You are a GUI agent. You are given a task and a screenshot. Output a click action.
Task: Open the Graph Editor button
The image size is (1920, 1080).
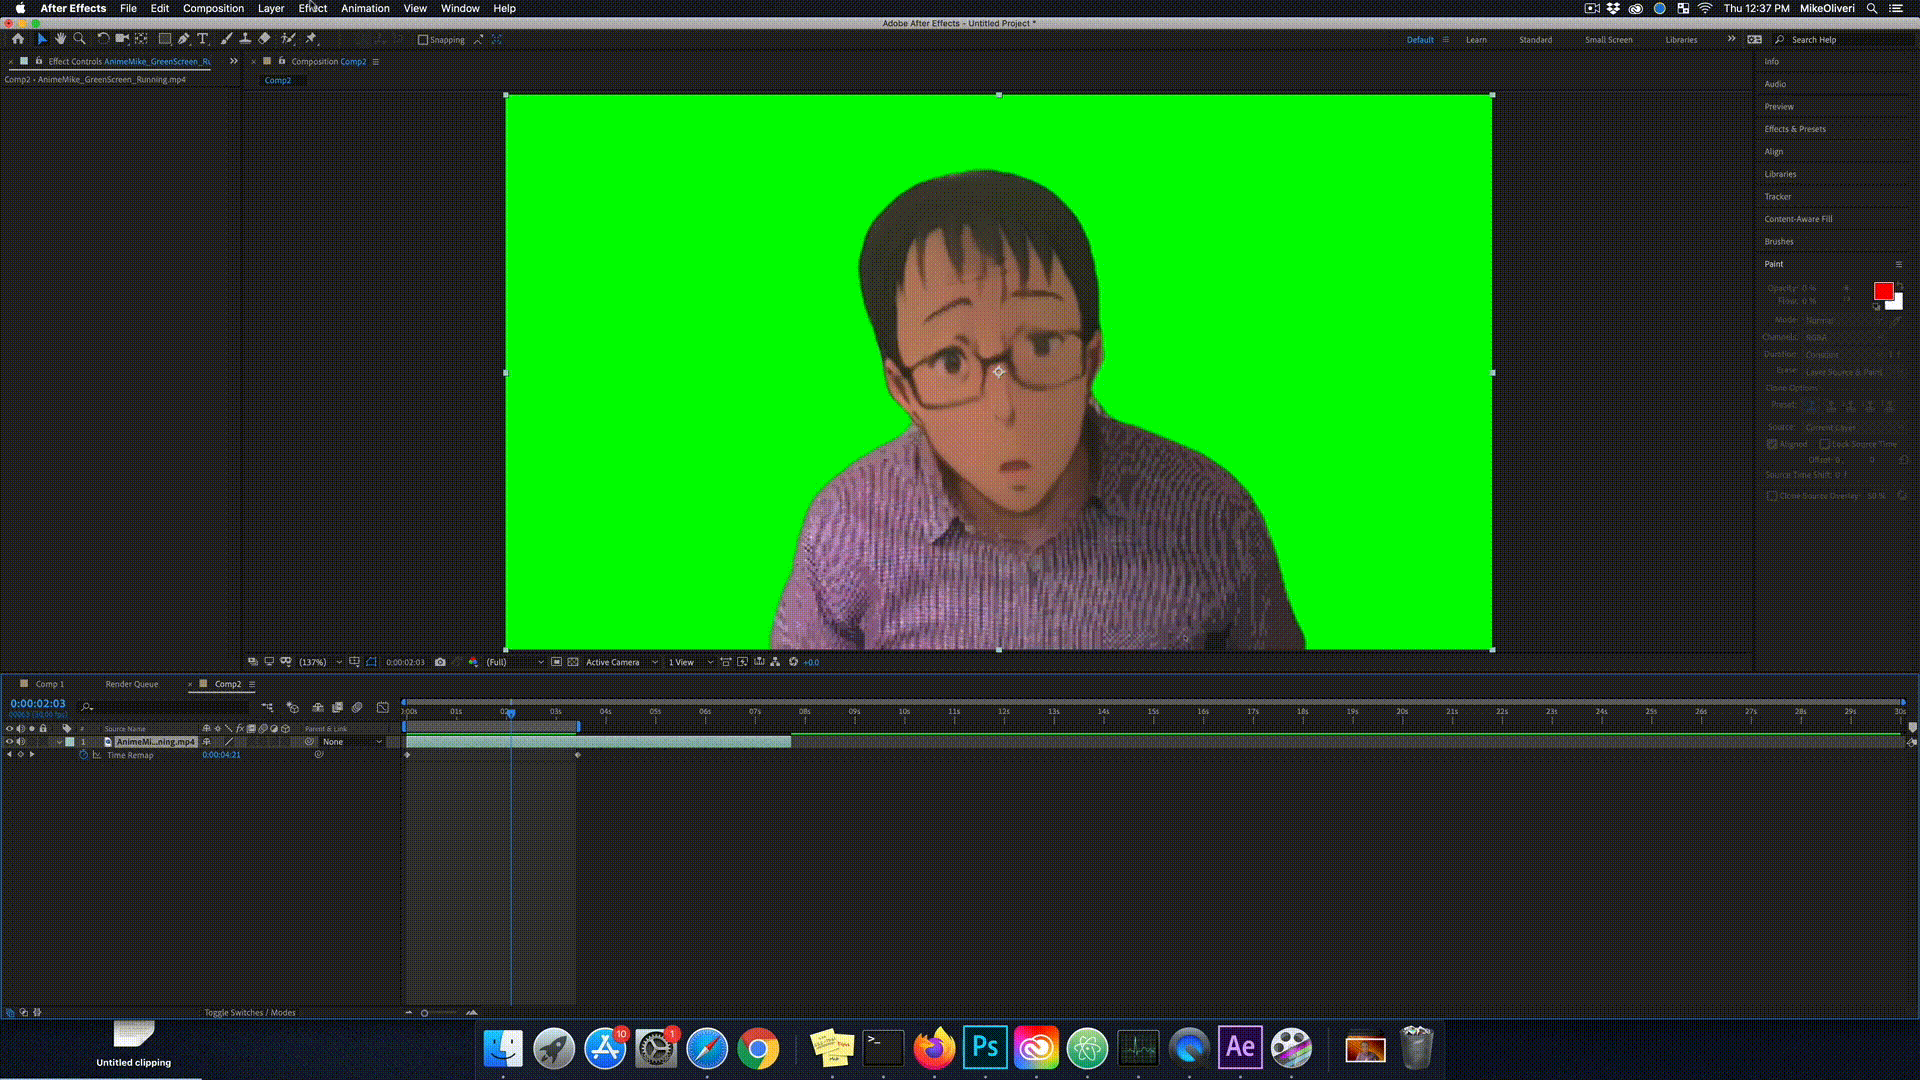pos(382,707)
